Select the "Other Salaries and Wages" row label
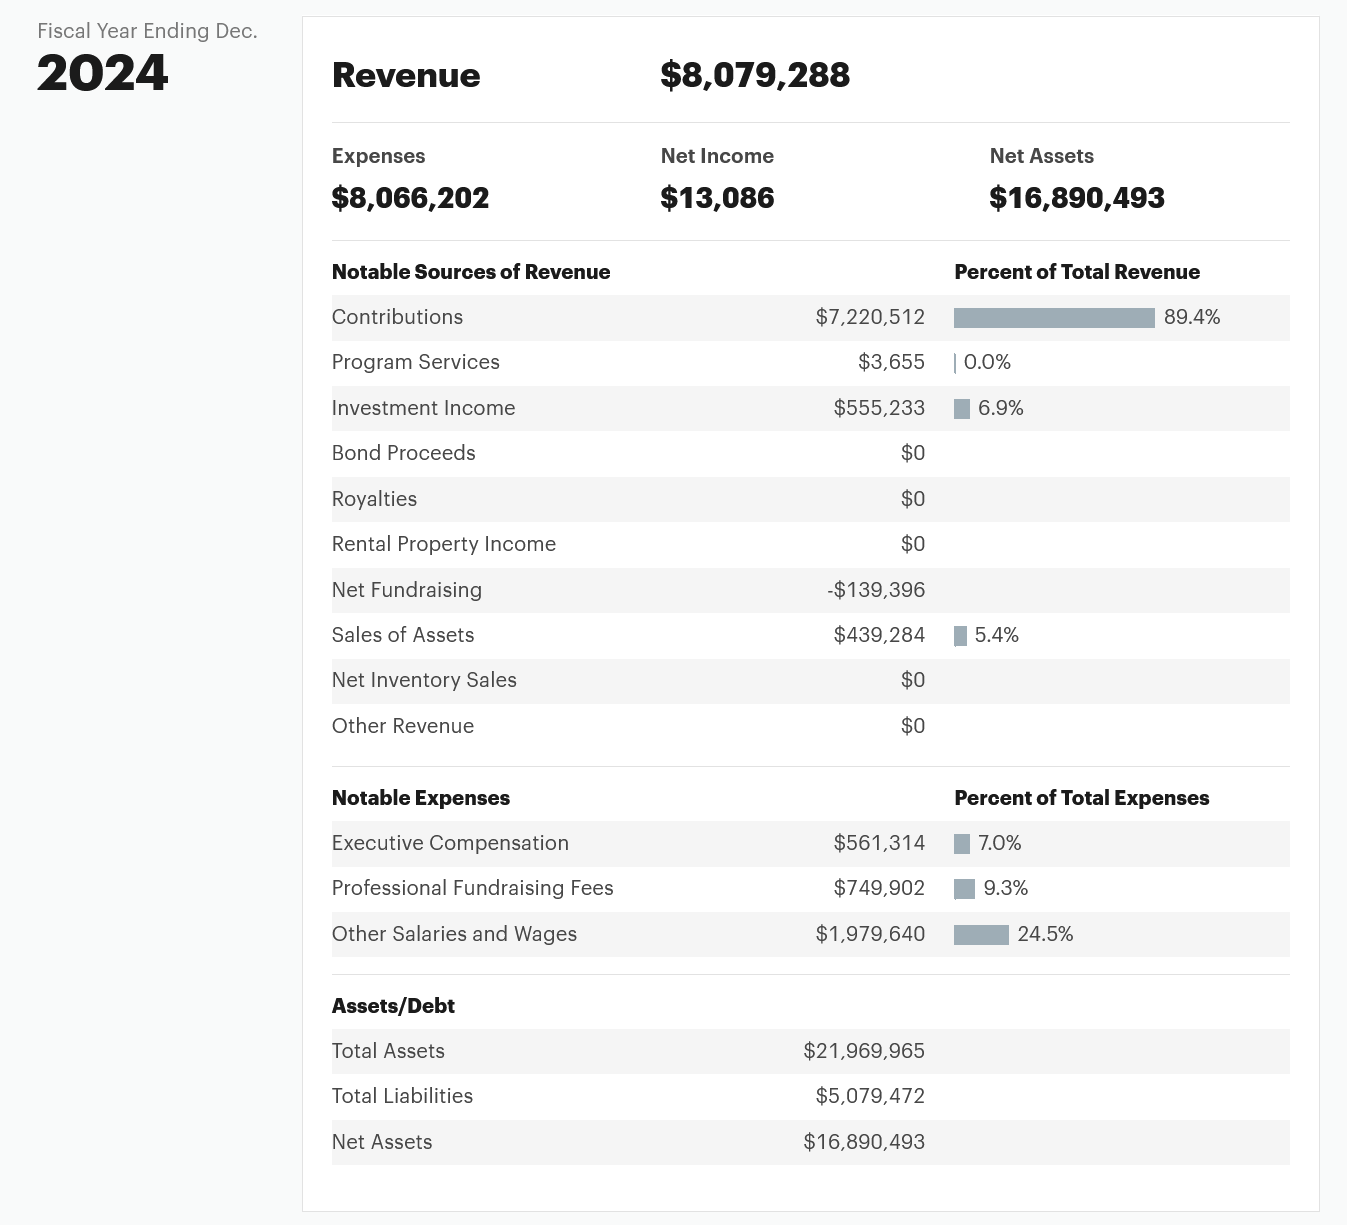The image size is (1347, 1225). click(x=454, y=934)
